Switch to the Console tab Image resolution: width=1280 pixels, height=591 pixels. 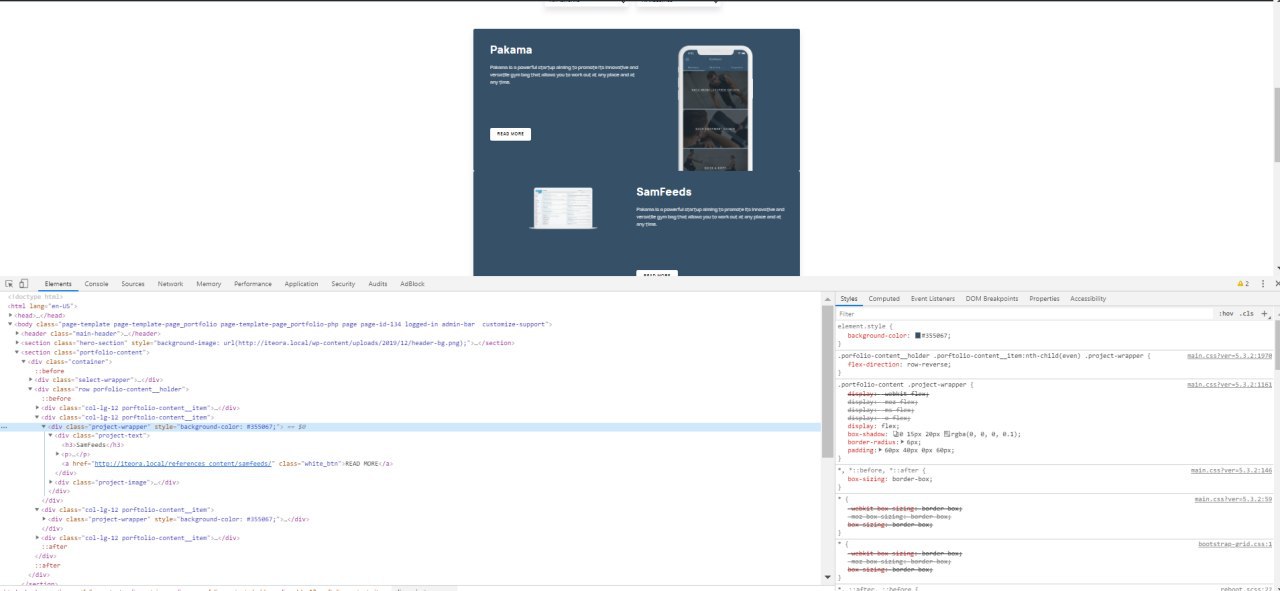click(96, 284)
